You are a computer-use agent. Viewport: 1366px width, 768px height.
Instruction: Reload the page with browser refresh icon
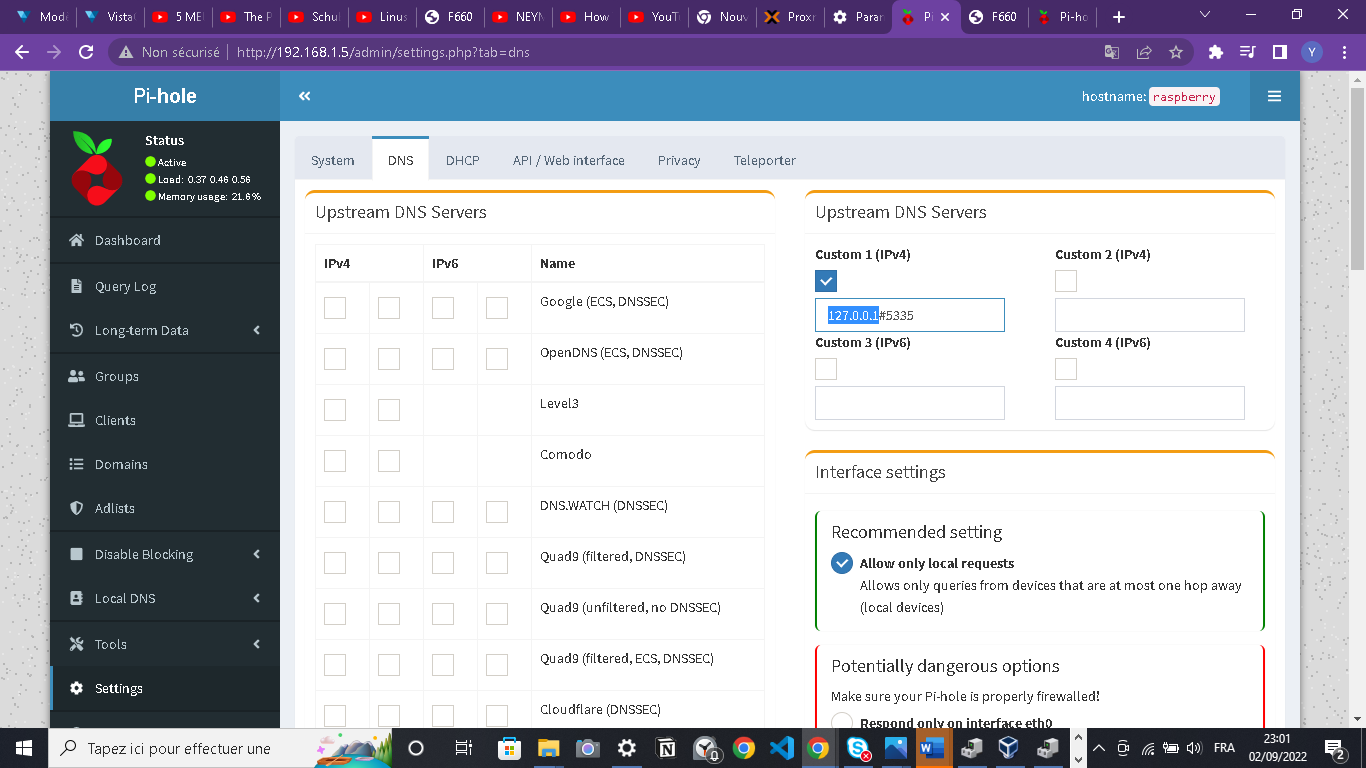[x=86, y=52]
